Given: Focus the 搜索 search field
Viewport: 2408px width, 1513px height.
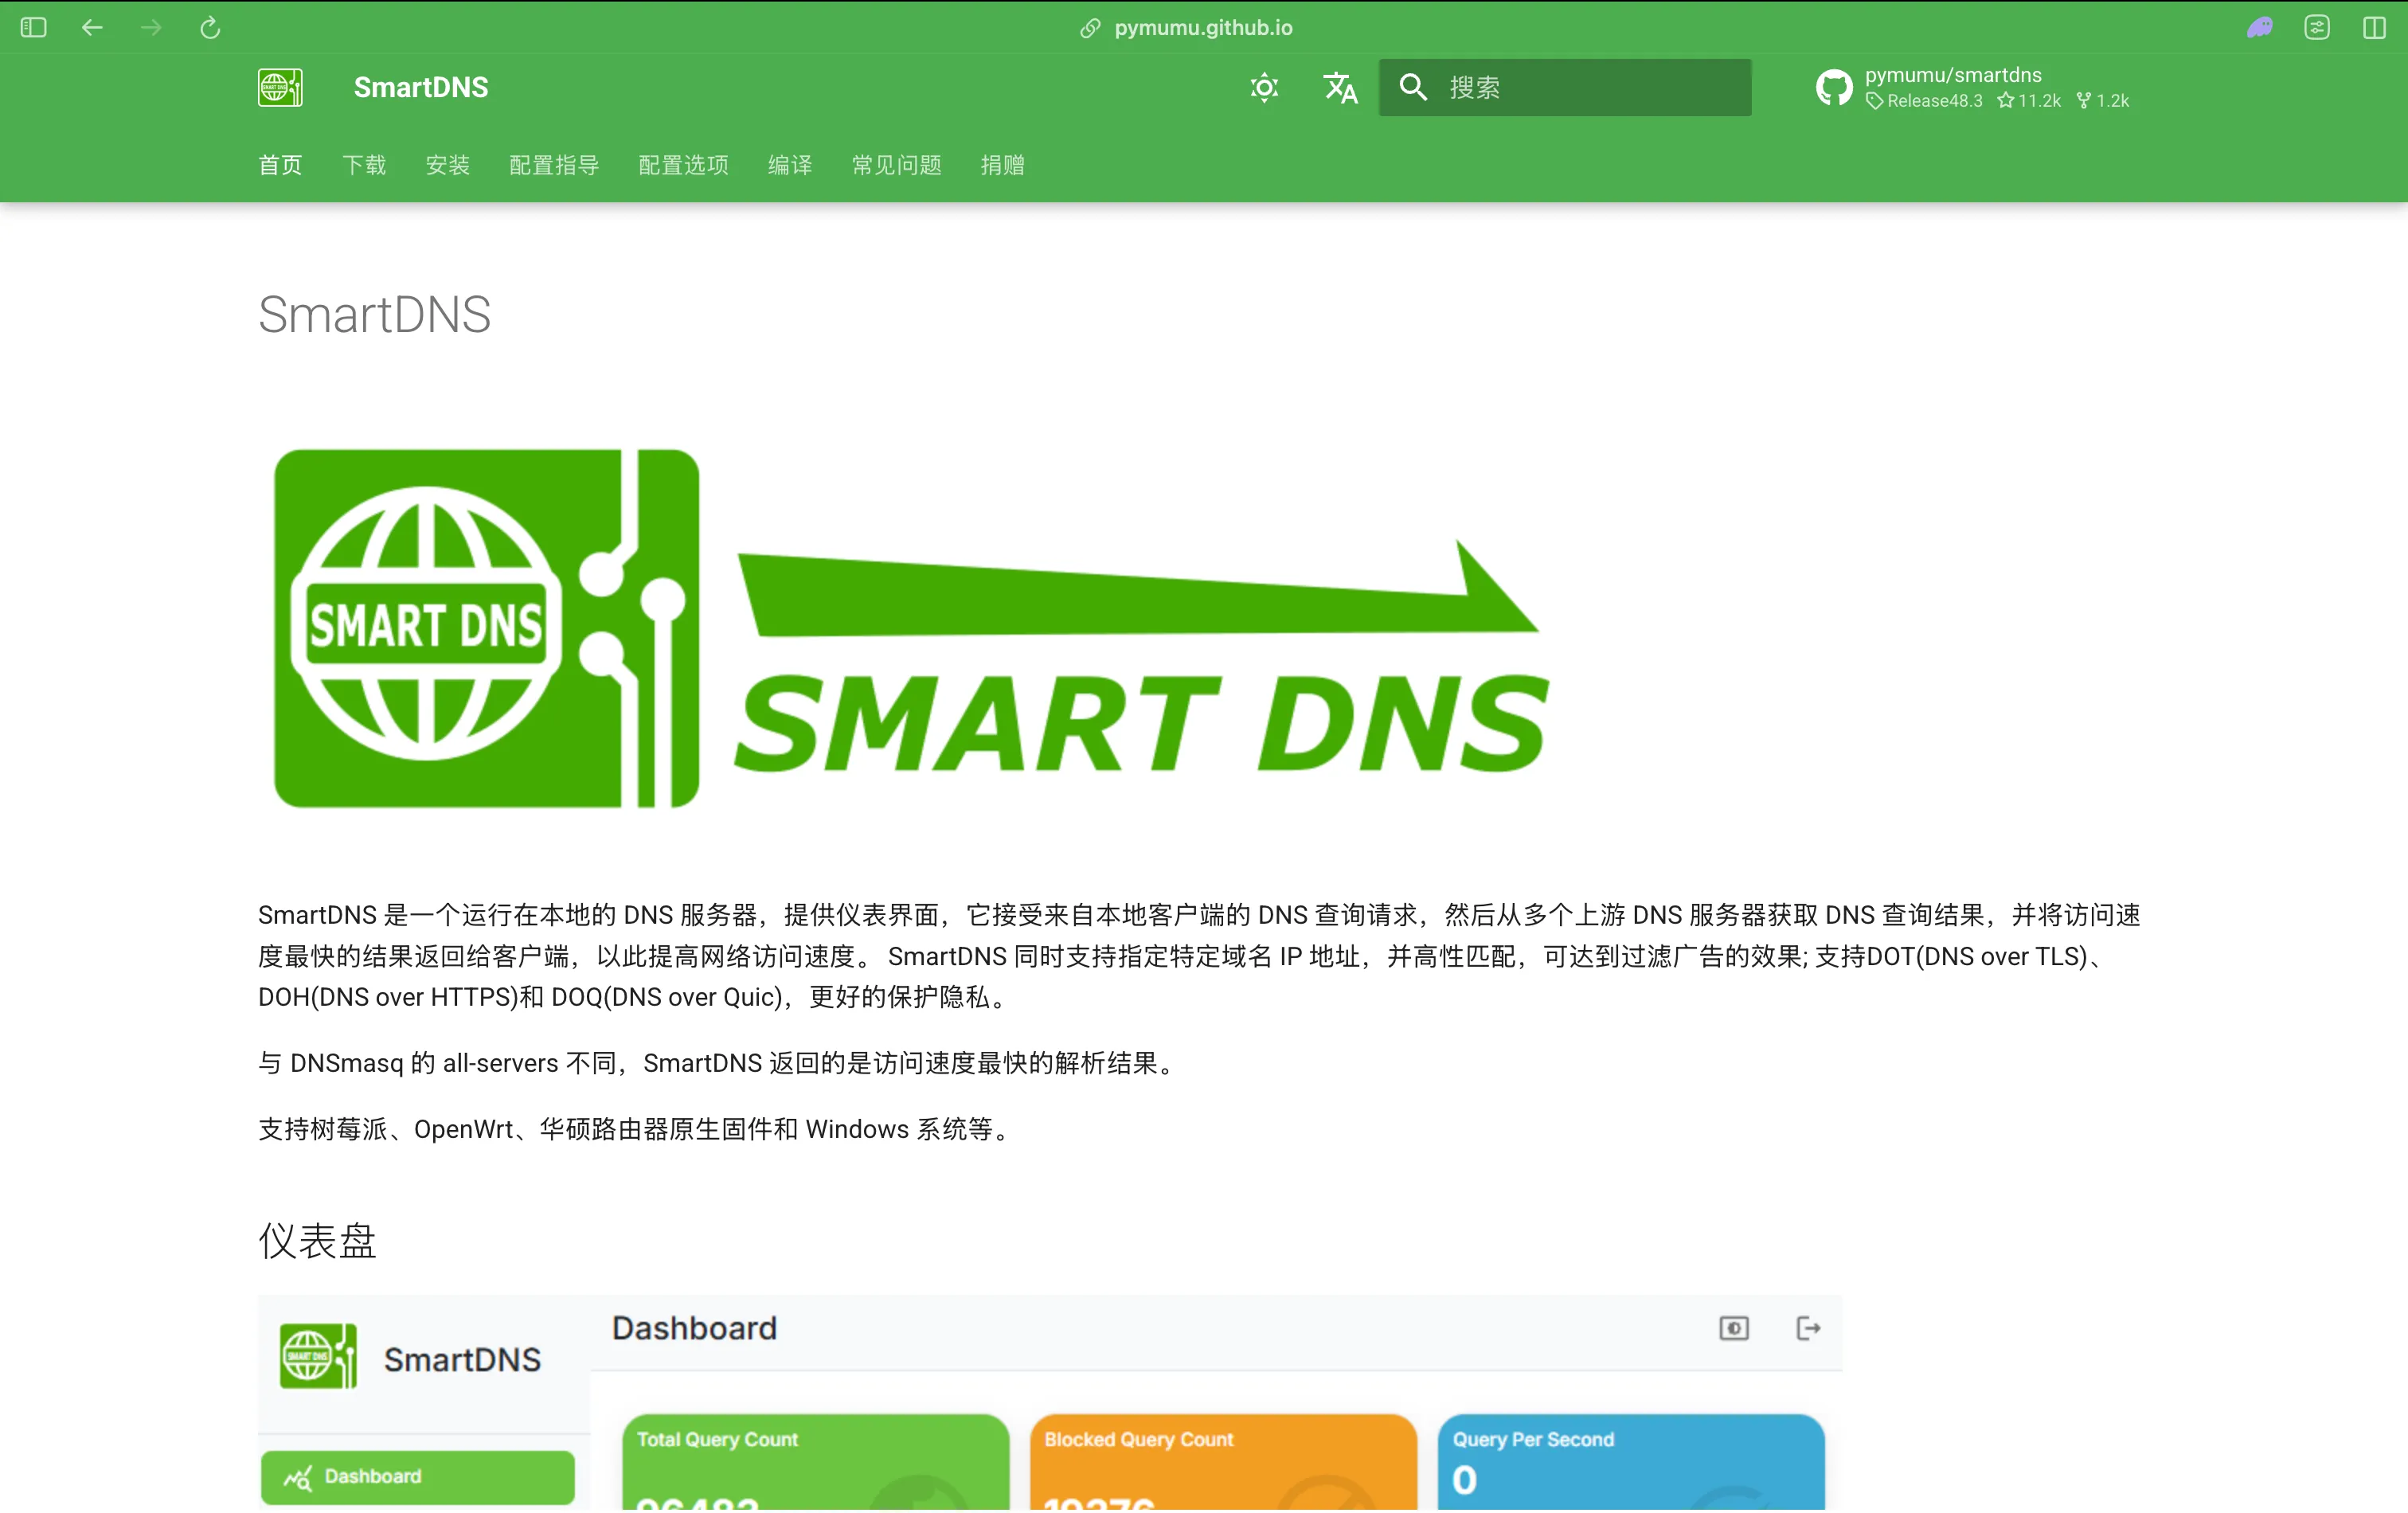Looking at the screenshot, I should (1565, 87).
